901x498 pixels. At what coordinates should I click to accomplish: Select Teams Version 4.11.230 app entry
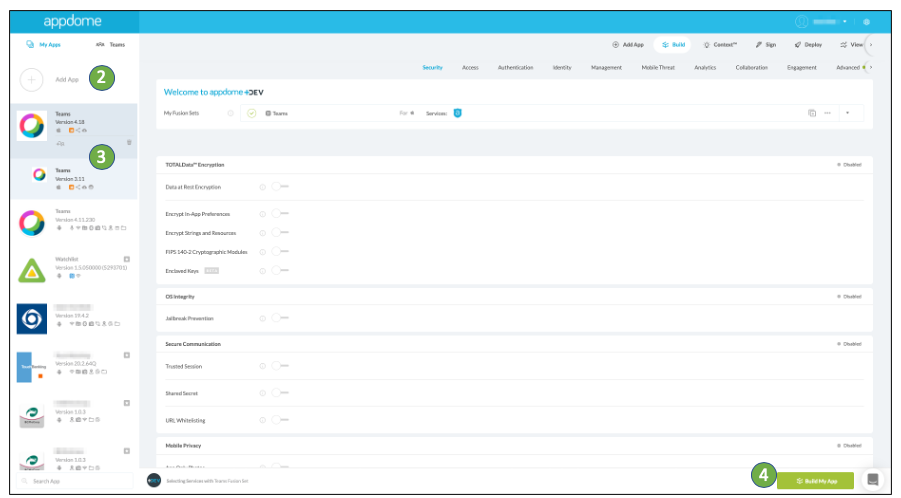[74, 222]
